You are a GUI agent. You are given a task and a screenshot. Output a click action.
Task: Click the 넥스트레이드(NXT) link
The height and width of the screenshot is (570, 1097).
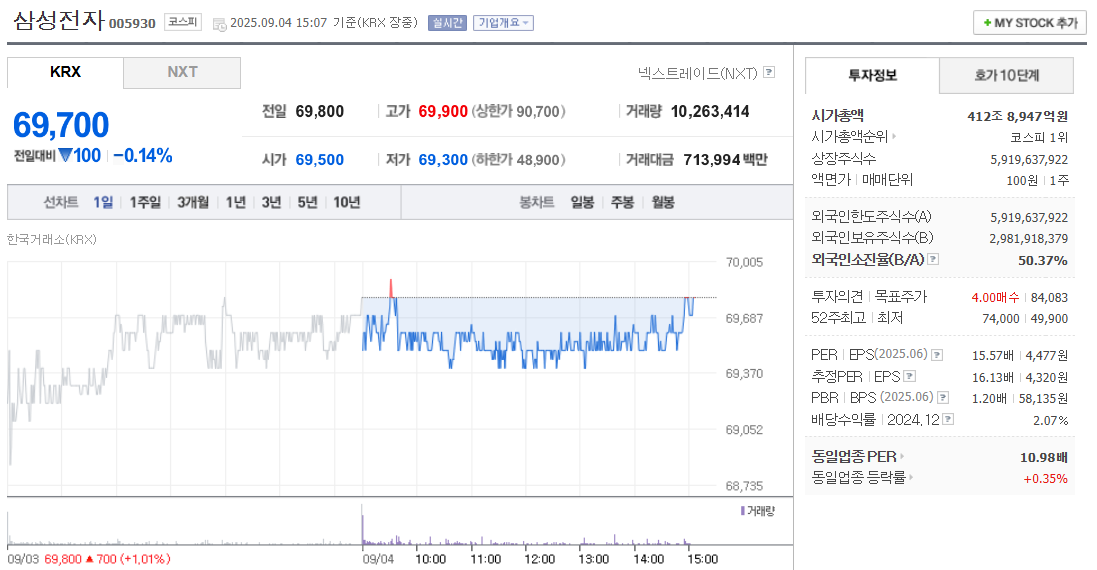click(697, 73)
